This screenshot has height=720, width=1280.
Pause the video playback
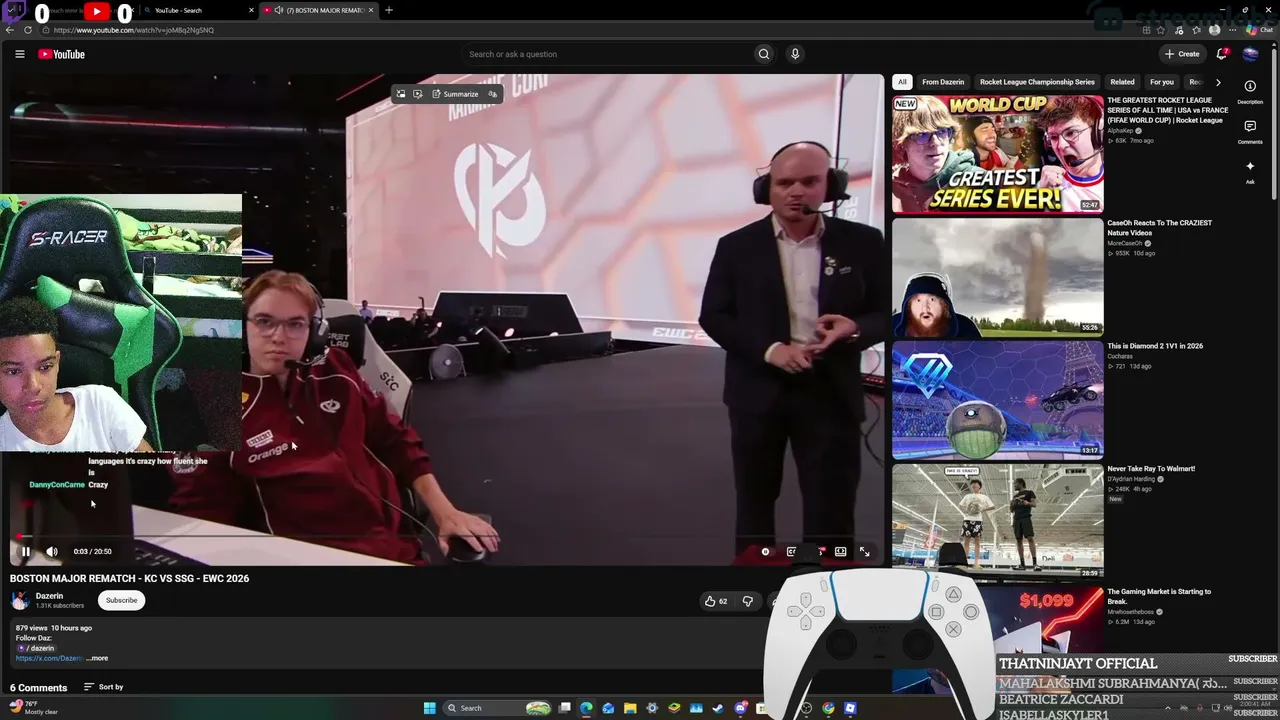point(26,551)
